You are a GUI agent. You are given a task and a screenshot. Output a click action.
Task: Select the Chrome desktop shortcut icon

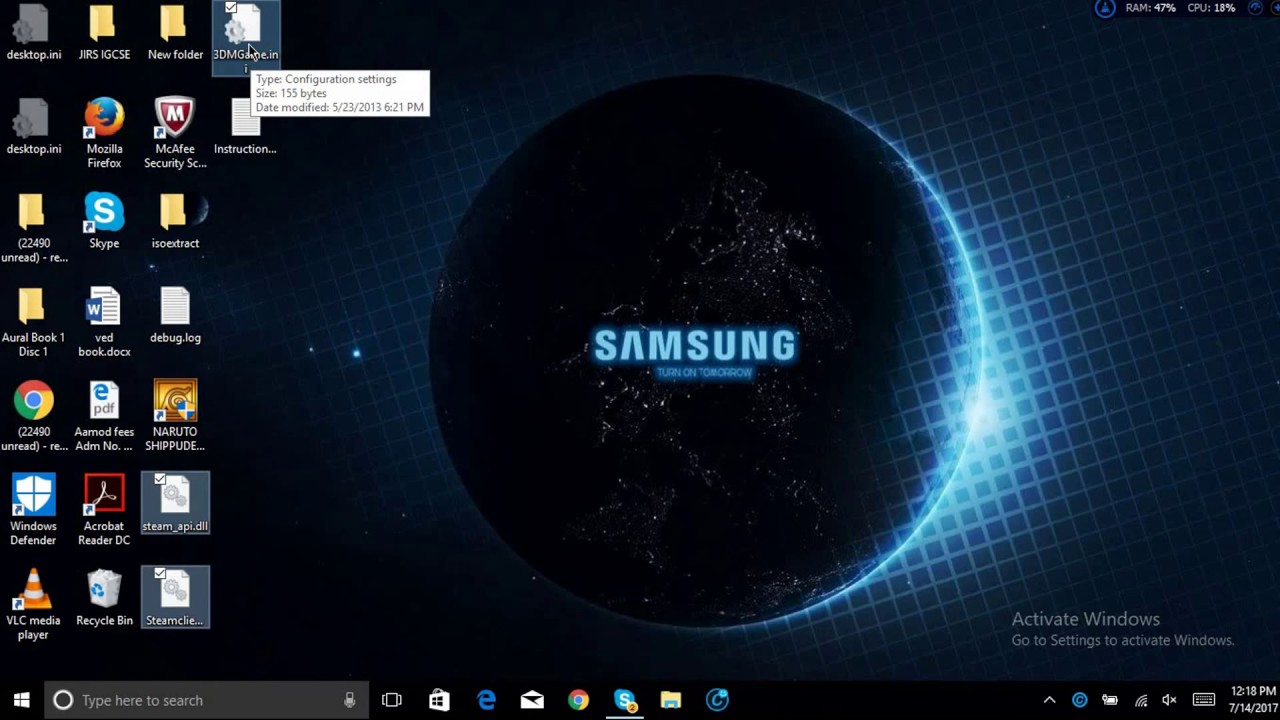[x=33, y=416]
